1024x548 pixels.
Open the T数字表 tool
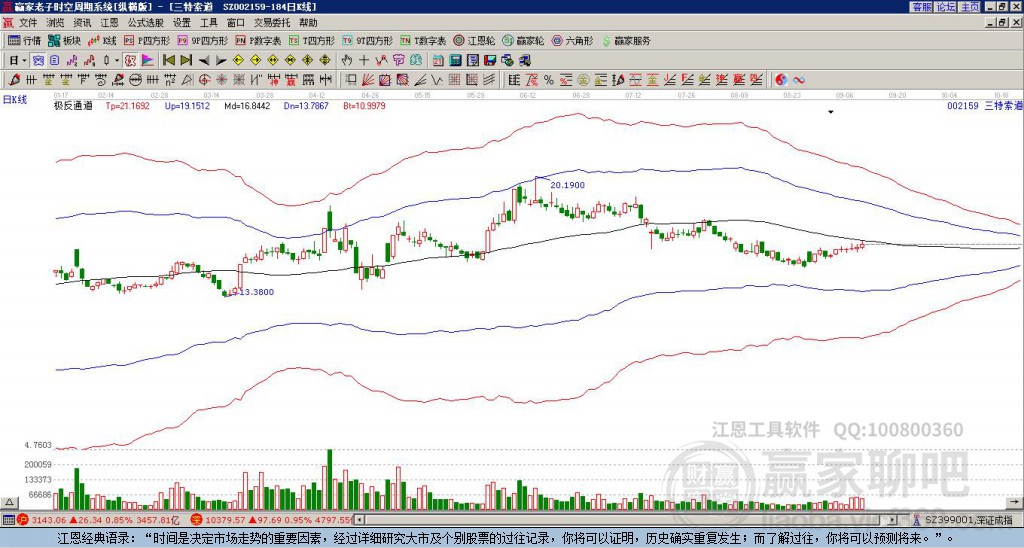[x=423, y=40]
